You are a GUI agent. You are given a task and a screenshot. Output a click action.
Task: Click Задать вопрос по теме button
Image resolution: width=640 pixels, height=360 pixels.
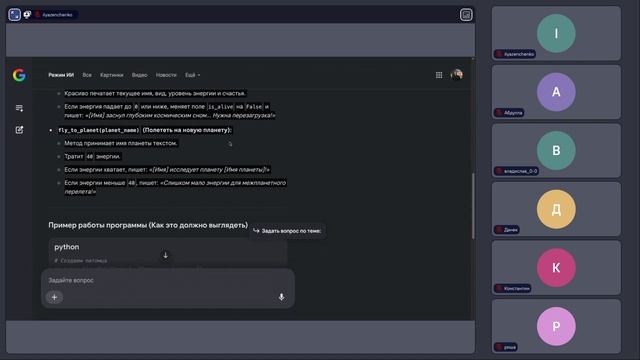click(287, 231)
